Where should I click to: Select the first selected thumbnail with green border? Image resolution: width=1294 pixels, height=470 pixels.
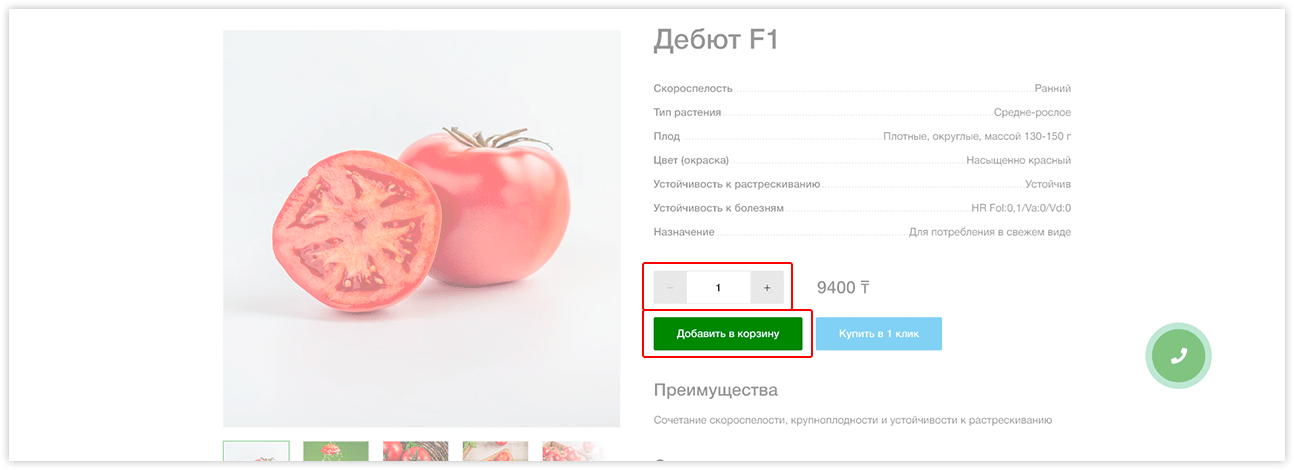click(256, 451)
